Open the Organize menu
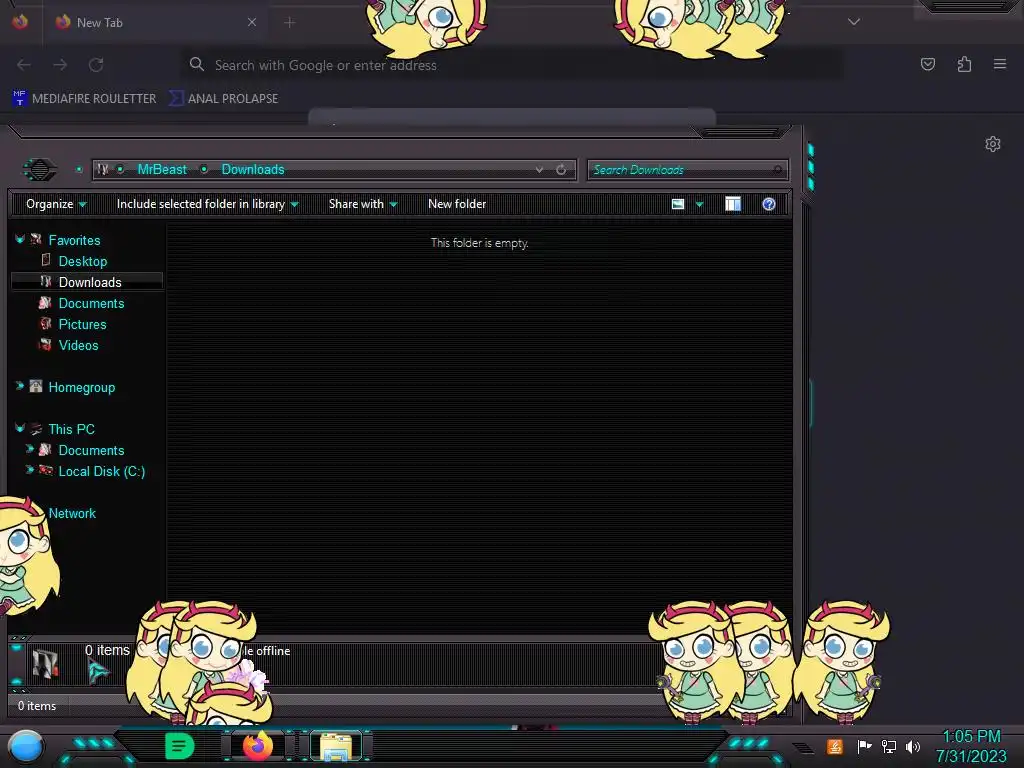This screenshot has height=768, width=1024. coord(56,204)
